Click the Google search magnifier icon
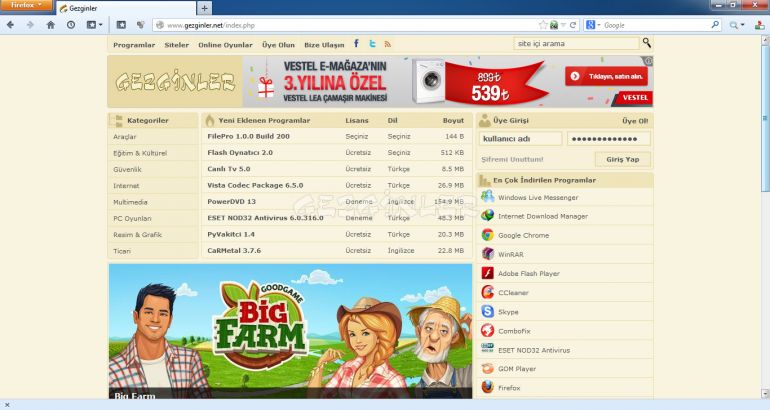 coord(715,25)
